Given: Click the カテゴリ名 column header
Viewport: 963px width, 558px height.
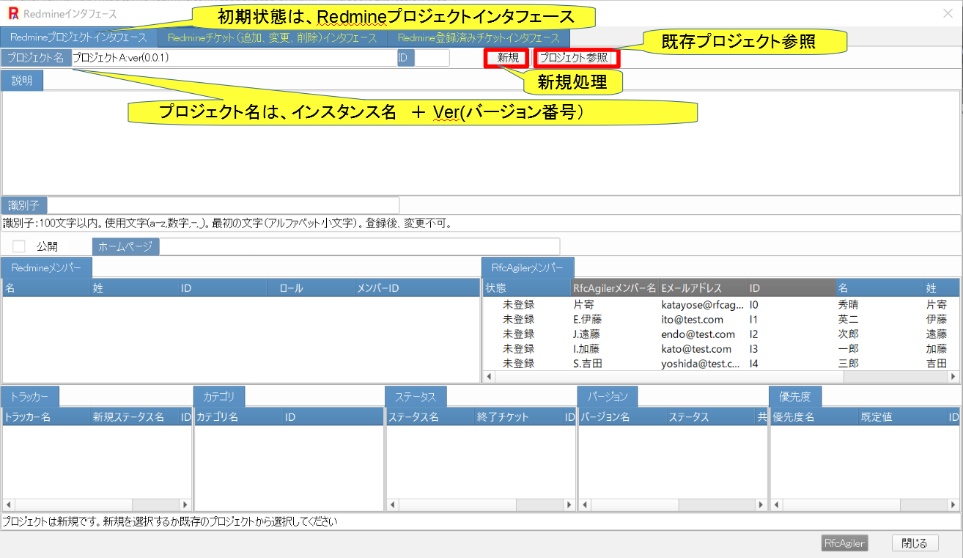Looking at the screenshot, I should (x=238, y=417).
